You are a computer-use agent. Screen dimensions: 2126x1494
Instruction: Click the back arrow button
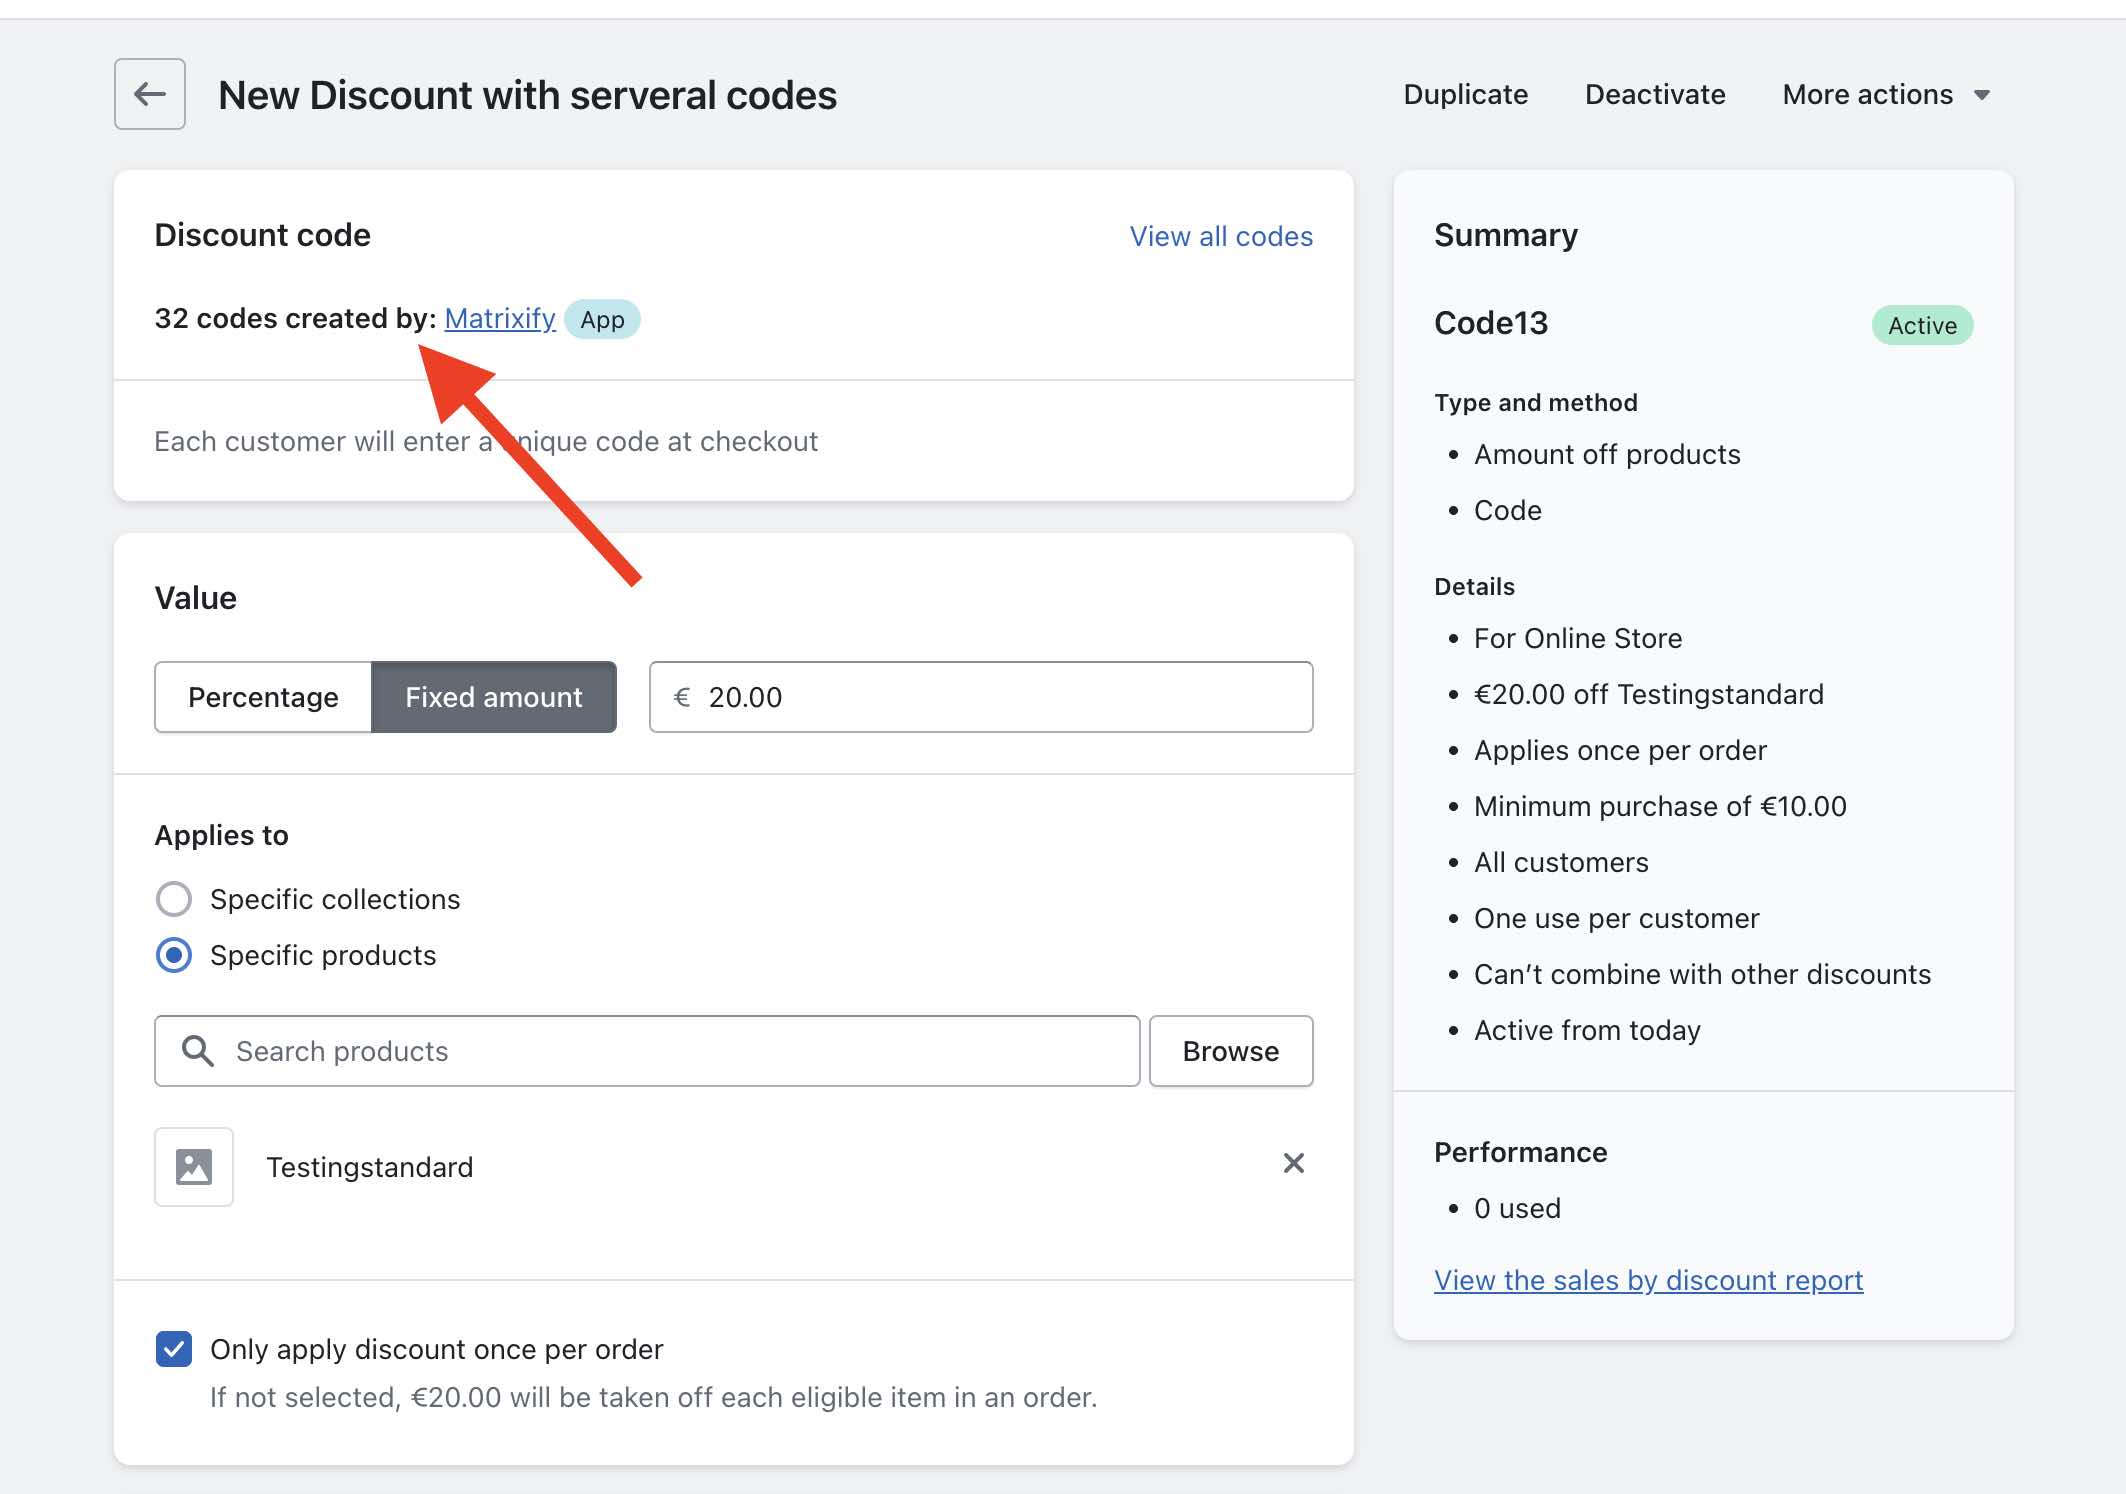click(150, 94)
